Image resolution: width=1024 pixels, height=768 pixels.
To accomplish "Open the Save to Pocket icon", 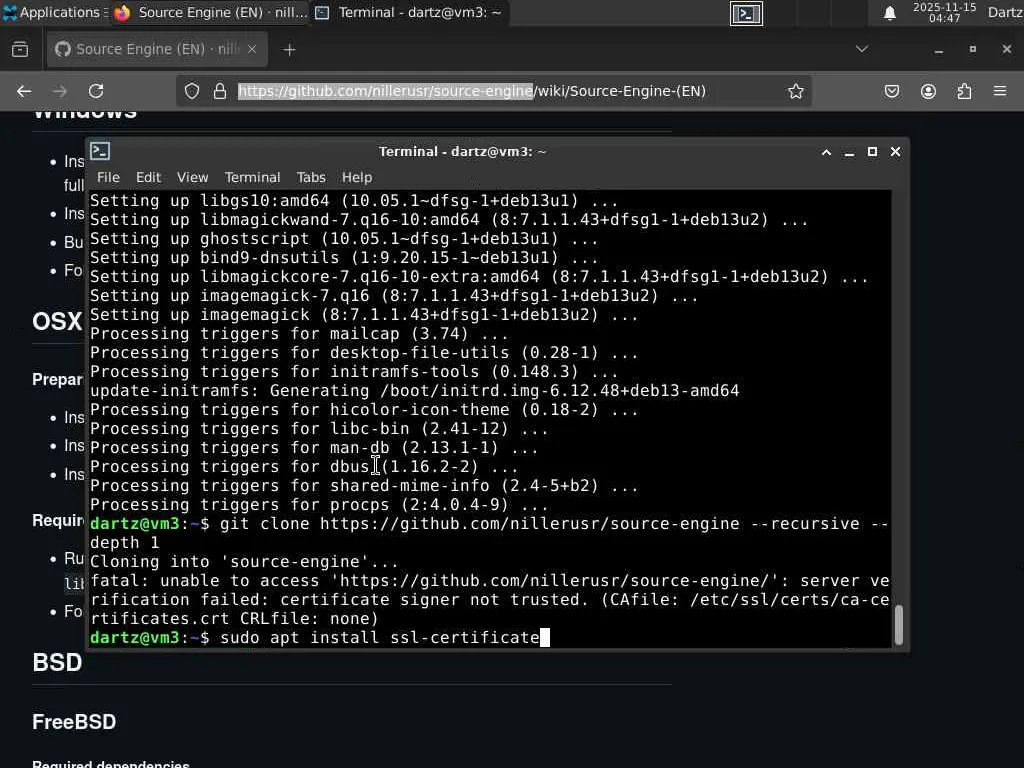I will point(891,91).
